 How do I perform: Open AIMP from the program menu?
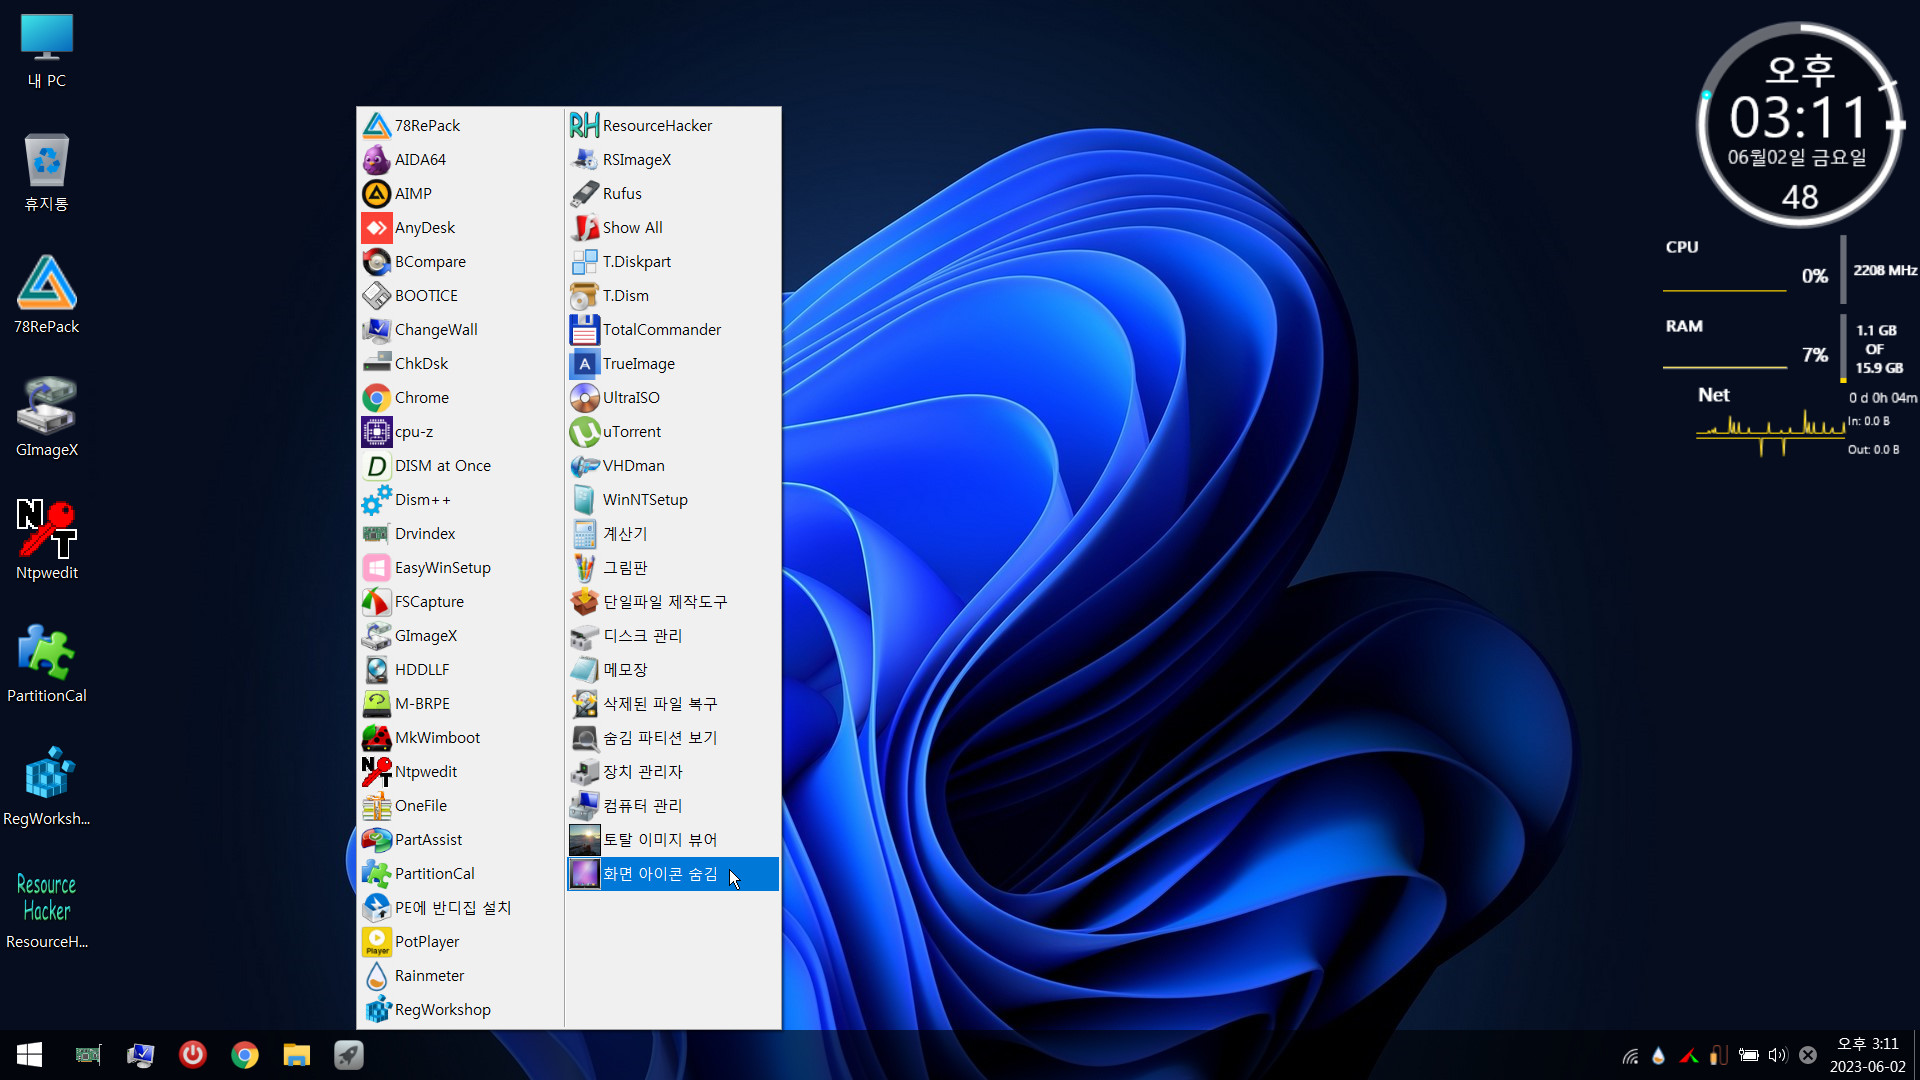click(460, 194)
